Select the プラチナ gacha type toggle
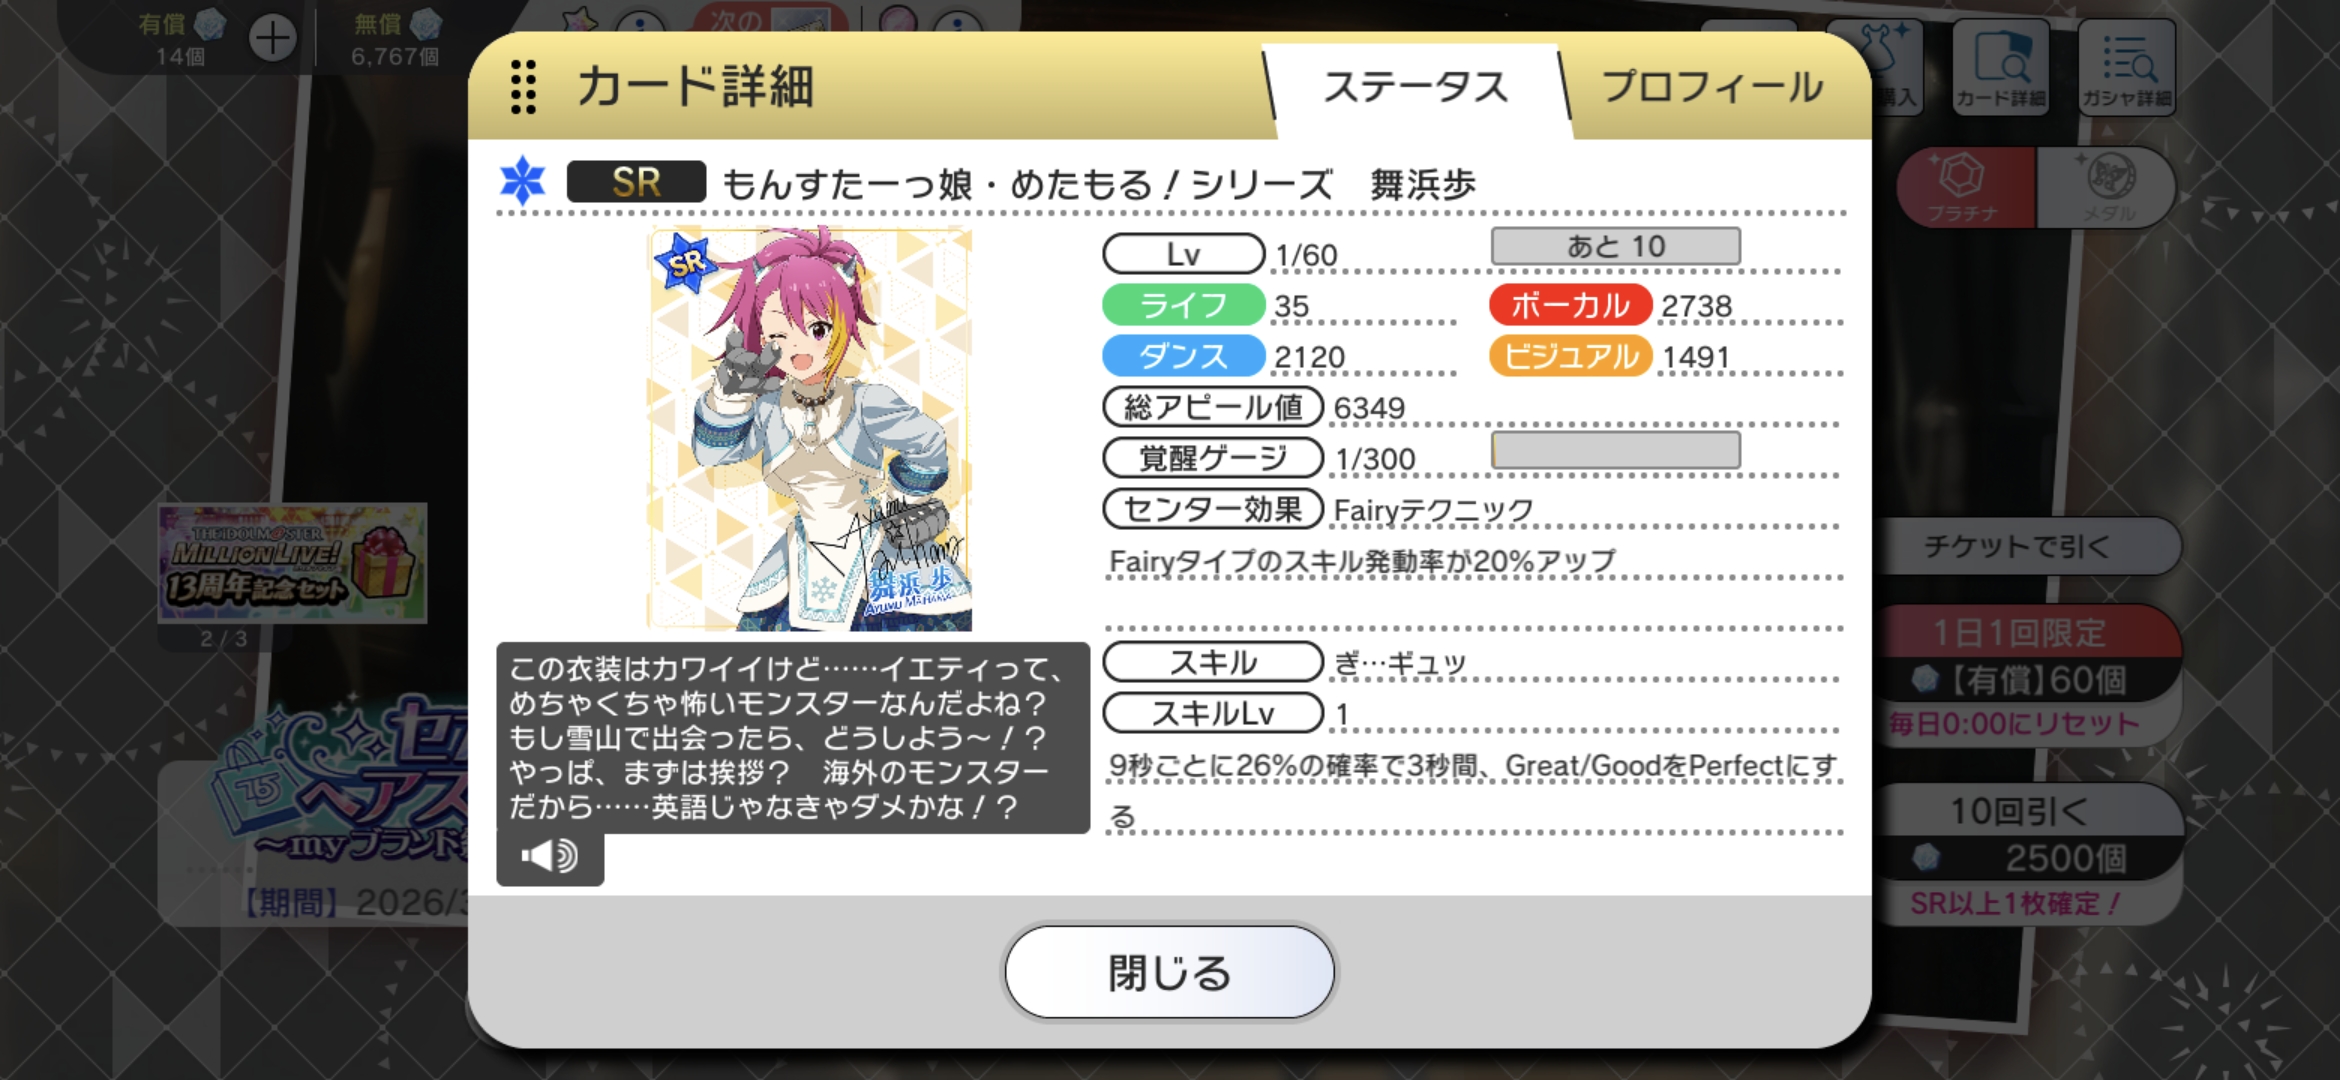2340x1080 pixels. pyautogui.click(x=1965, y=187)
